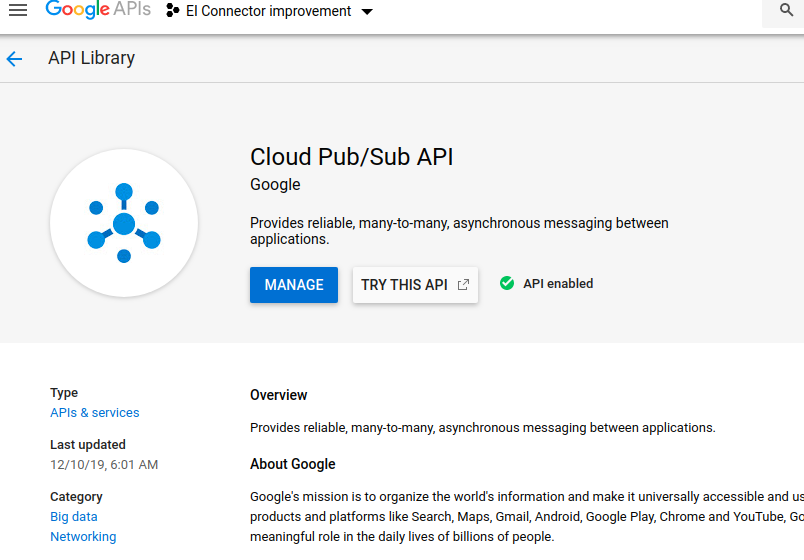Image resolution: width=804 pixels, height=560 pixels.
Task: Click the green API enabled checkmark
Action: coord(507,283)
